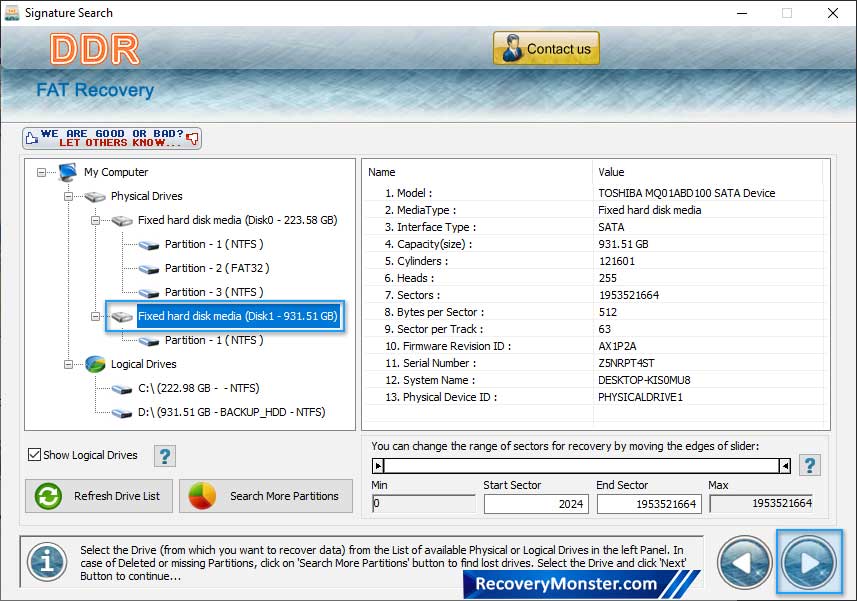857x601 pixels.
Task: Click the End Sector input field
Action: pyautogui.click(x=649, y=504)
